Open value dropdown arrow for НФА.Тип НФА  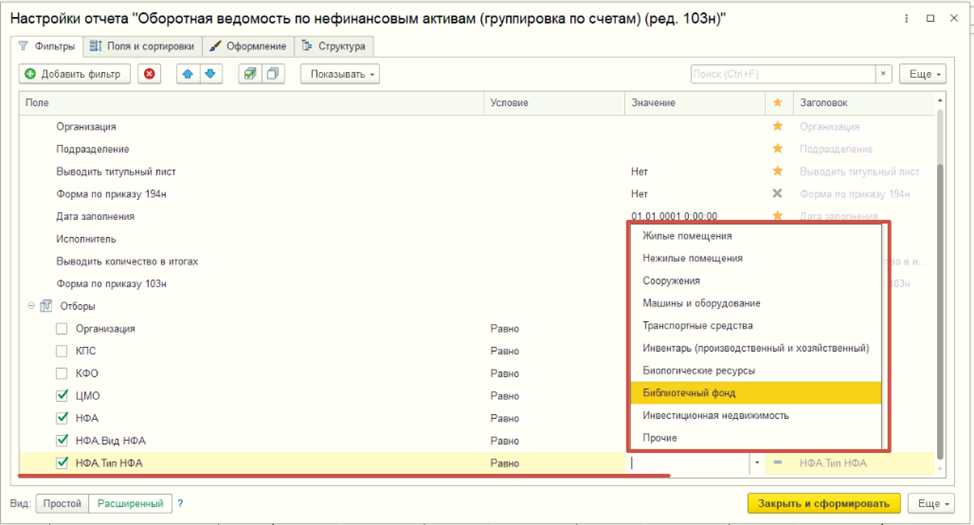tap(757, 463)
